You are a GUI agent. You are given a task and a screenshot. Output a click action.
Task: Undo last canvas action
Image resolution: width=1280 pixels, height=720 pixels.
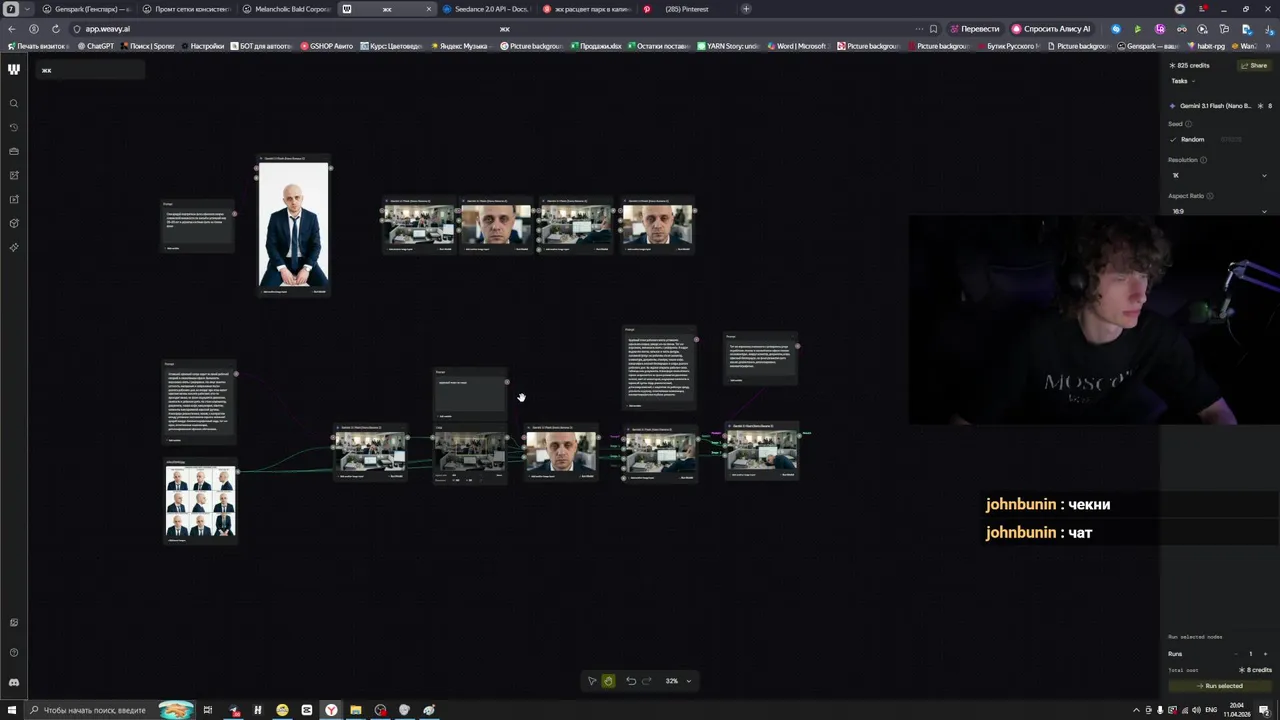tap(631, 681)
